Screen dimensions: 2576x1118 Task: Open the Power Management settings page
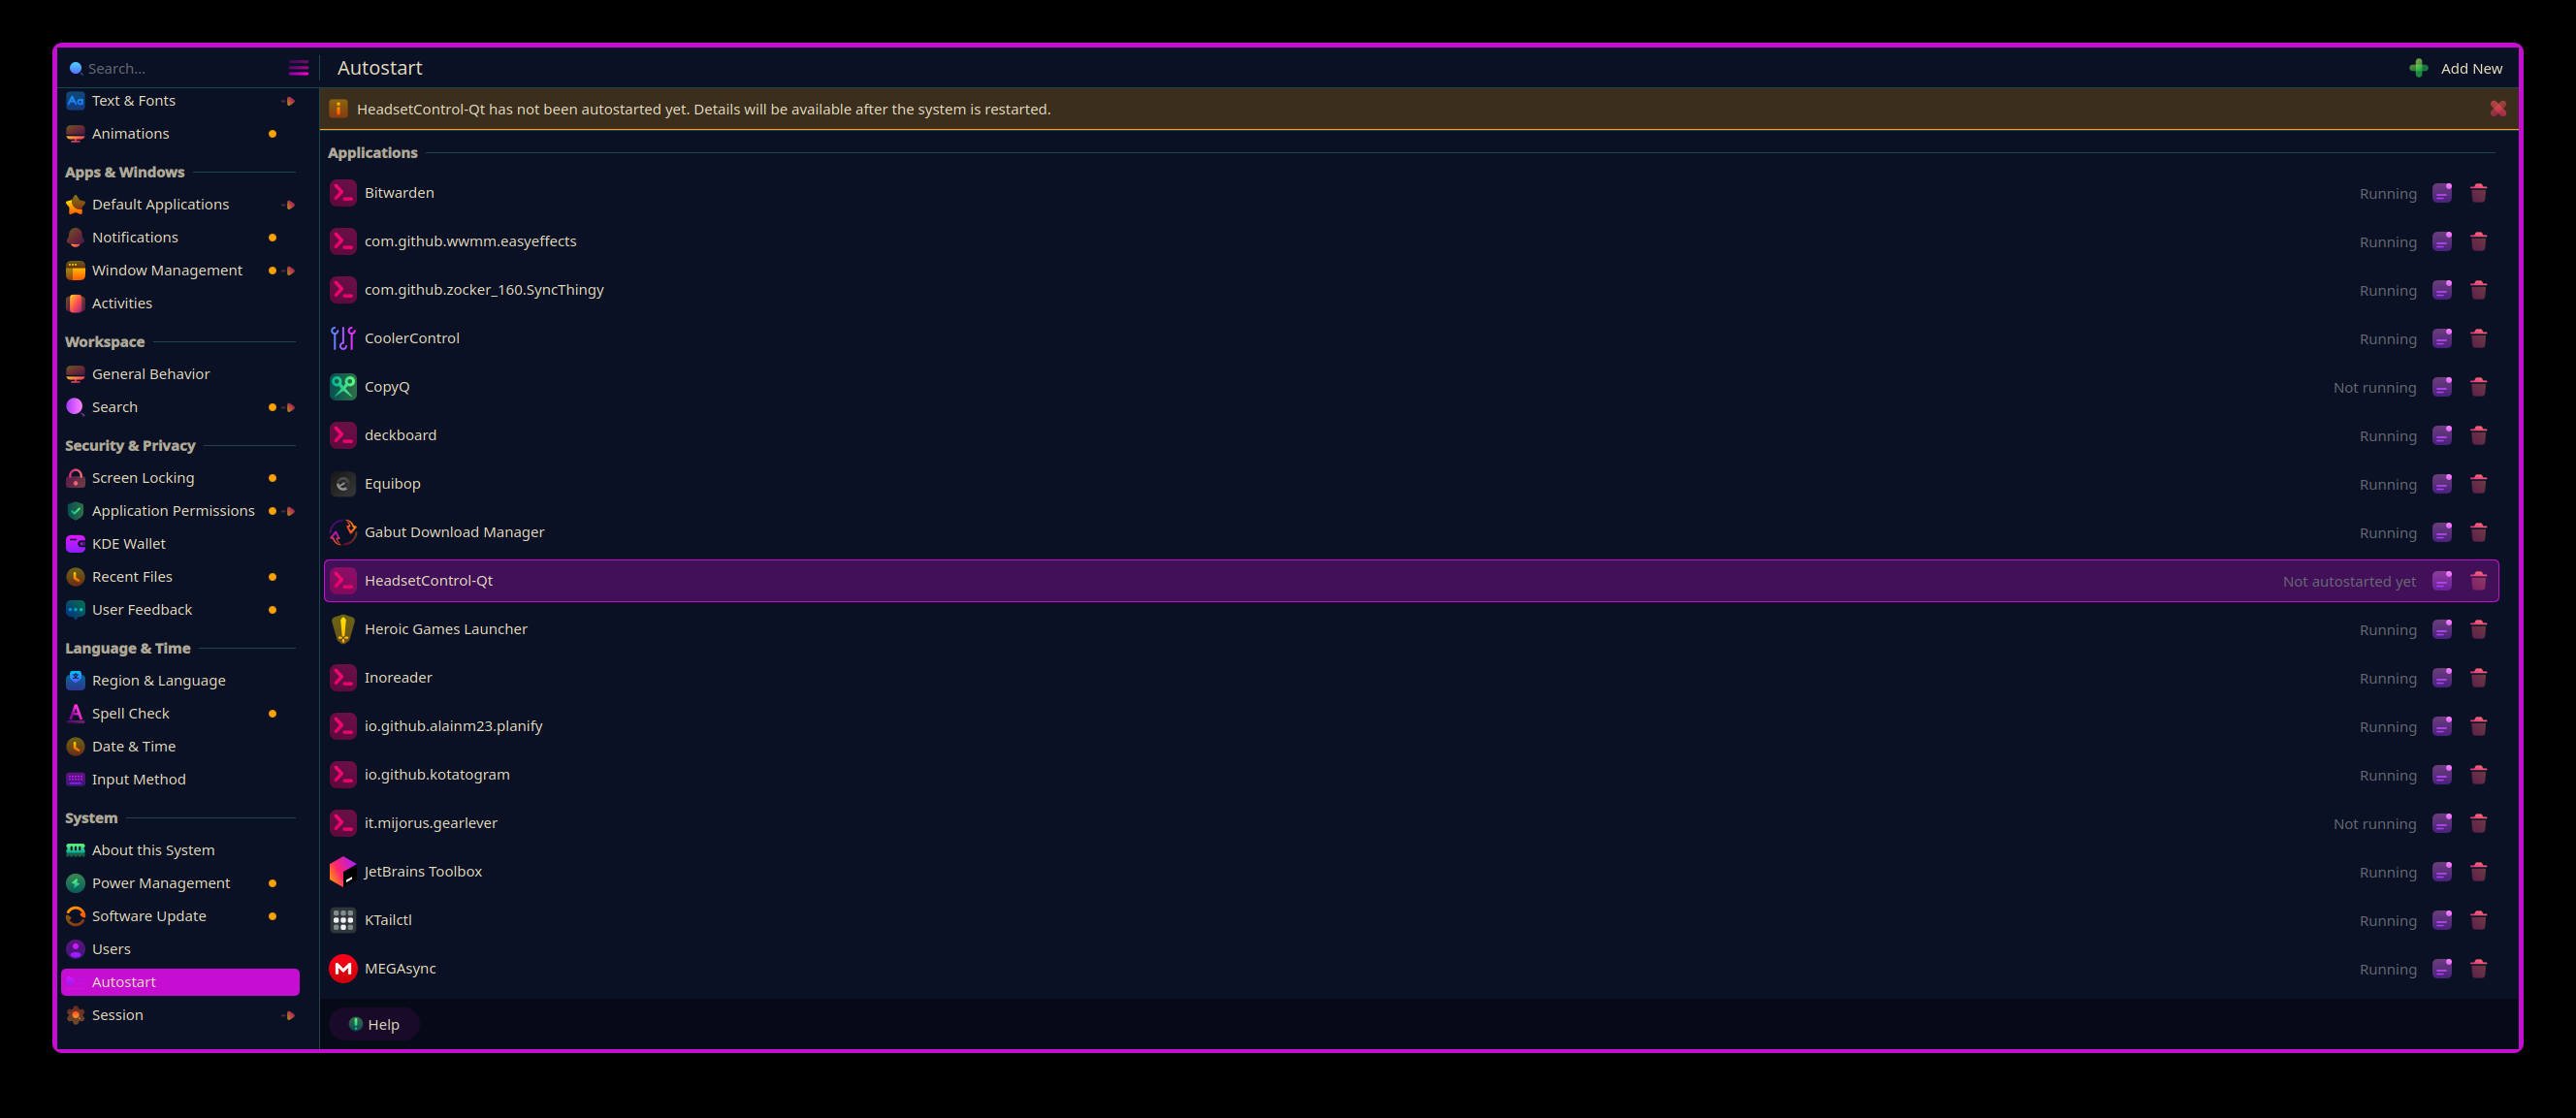(161, 883)
